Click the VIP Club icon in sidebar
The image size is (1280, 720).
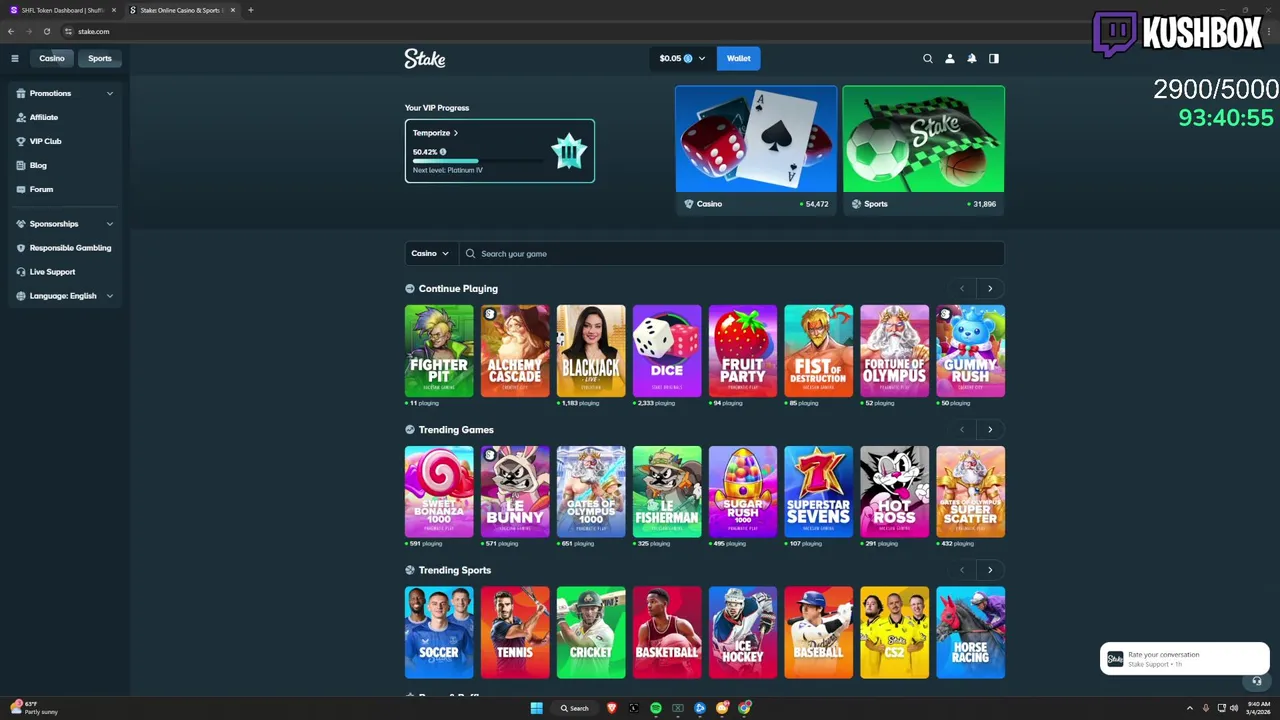[21, 141]
